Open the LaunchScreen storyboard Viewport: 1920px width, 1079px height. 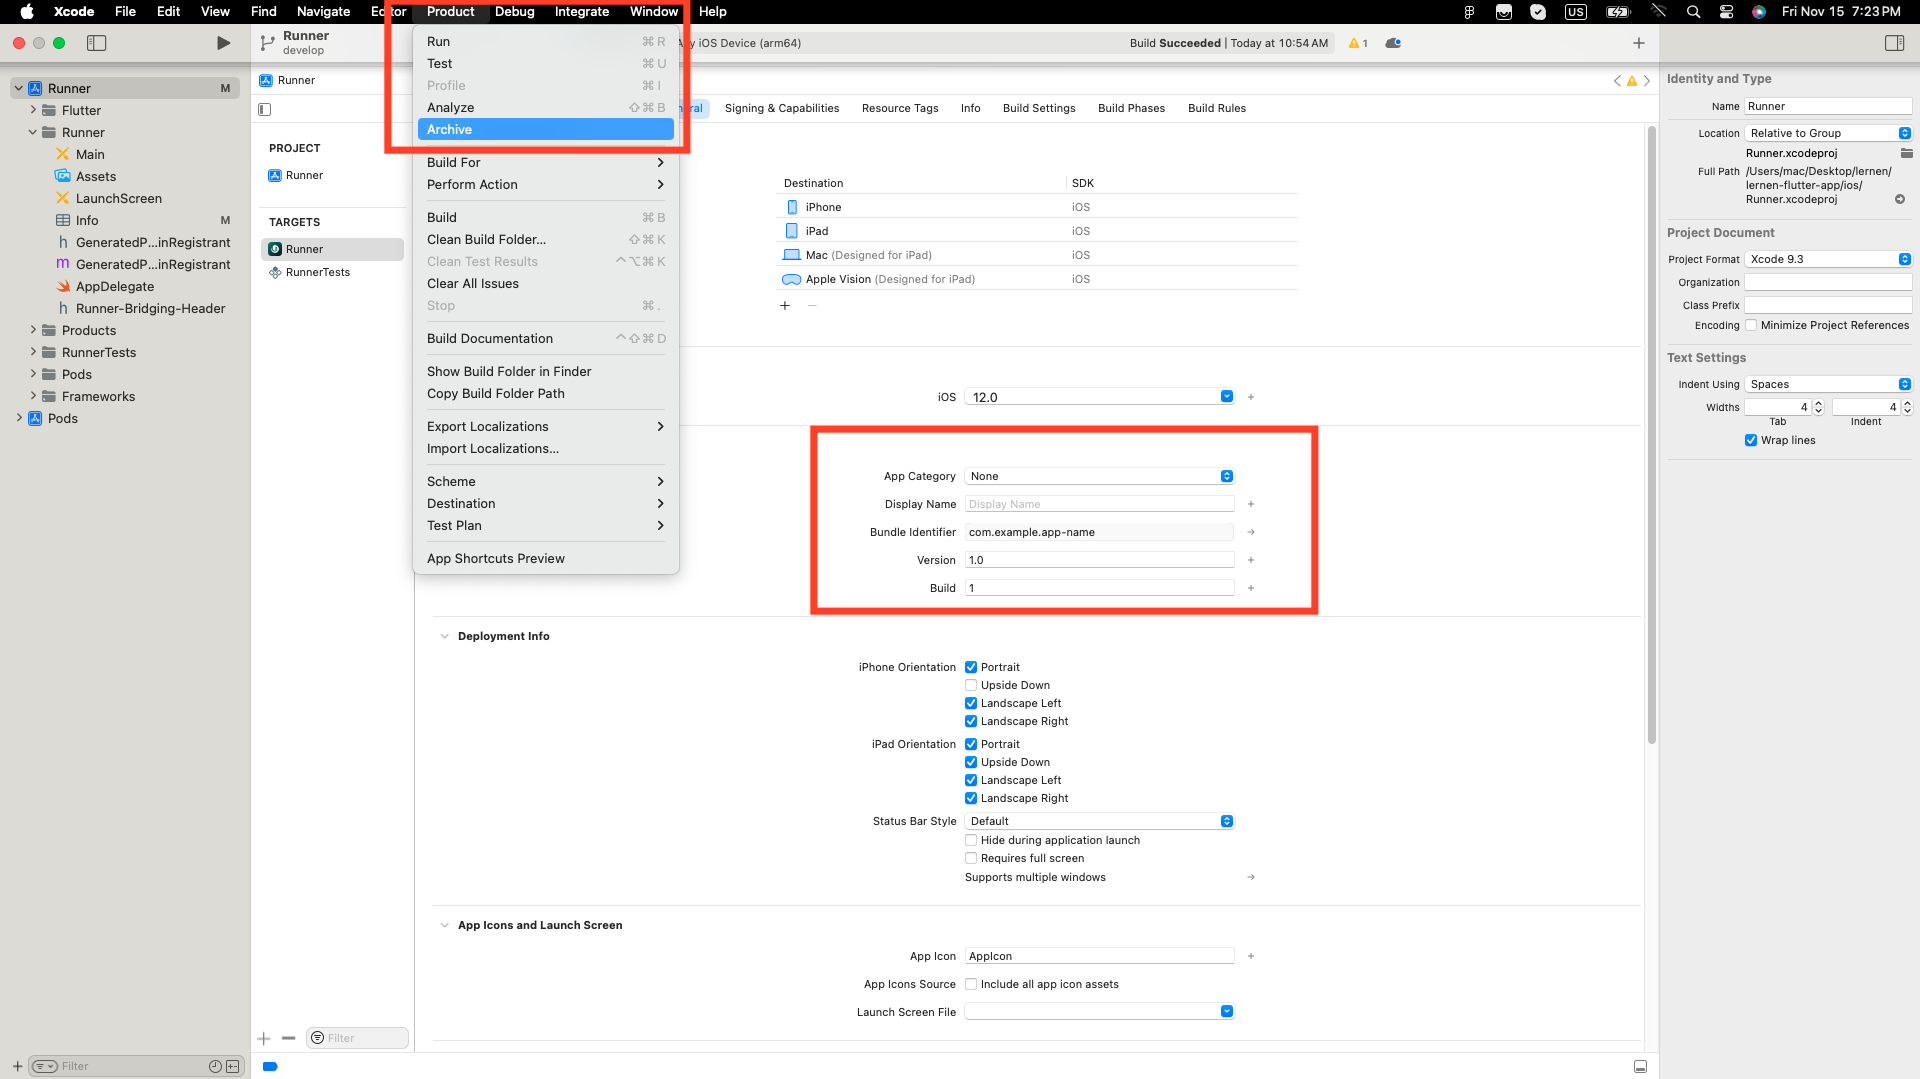[x=119, y=198]
